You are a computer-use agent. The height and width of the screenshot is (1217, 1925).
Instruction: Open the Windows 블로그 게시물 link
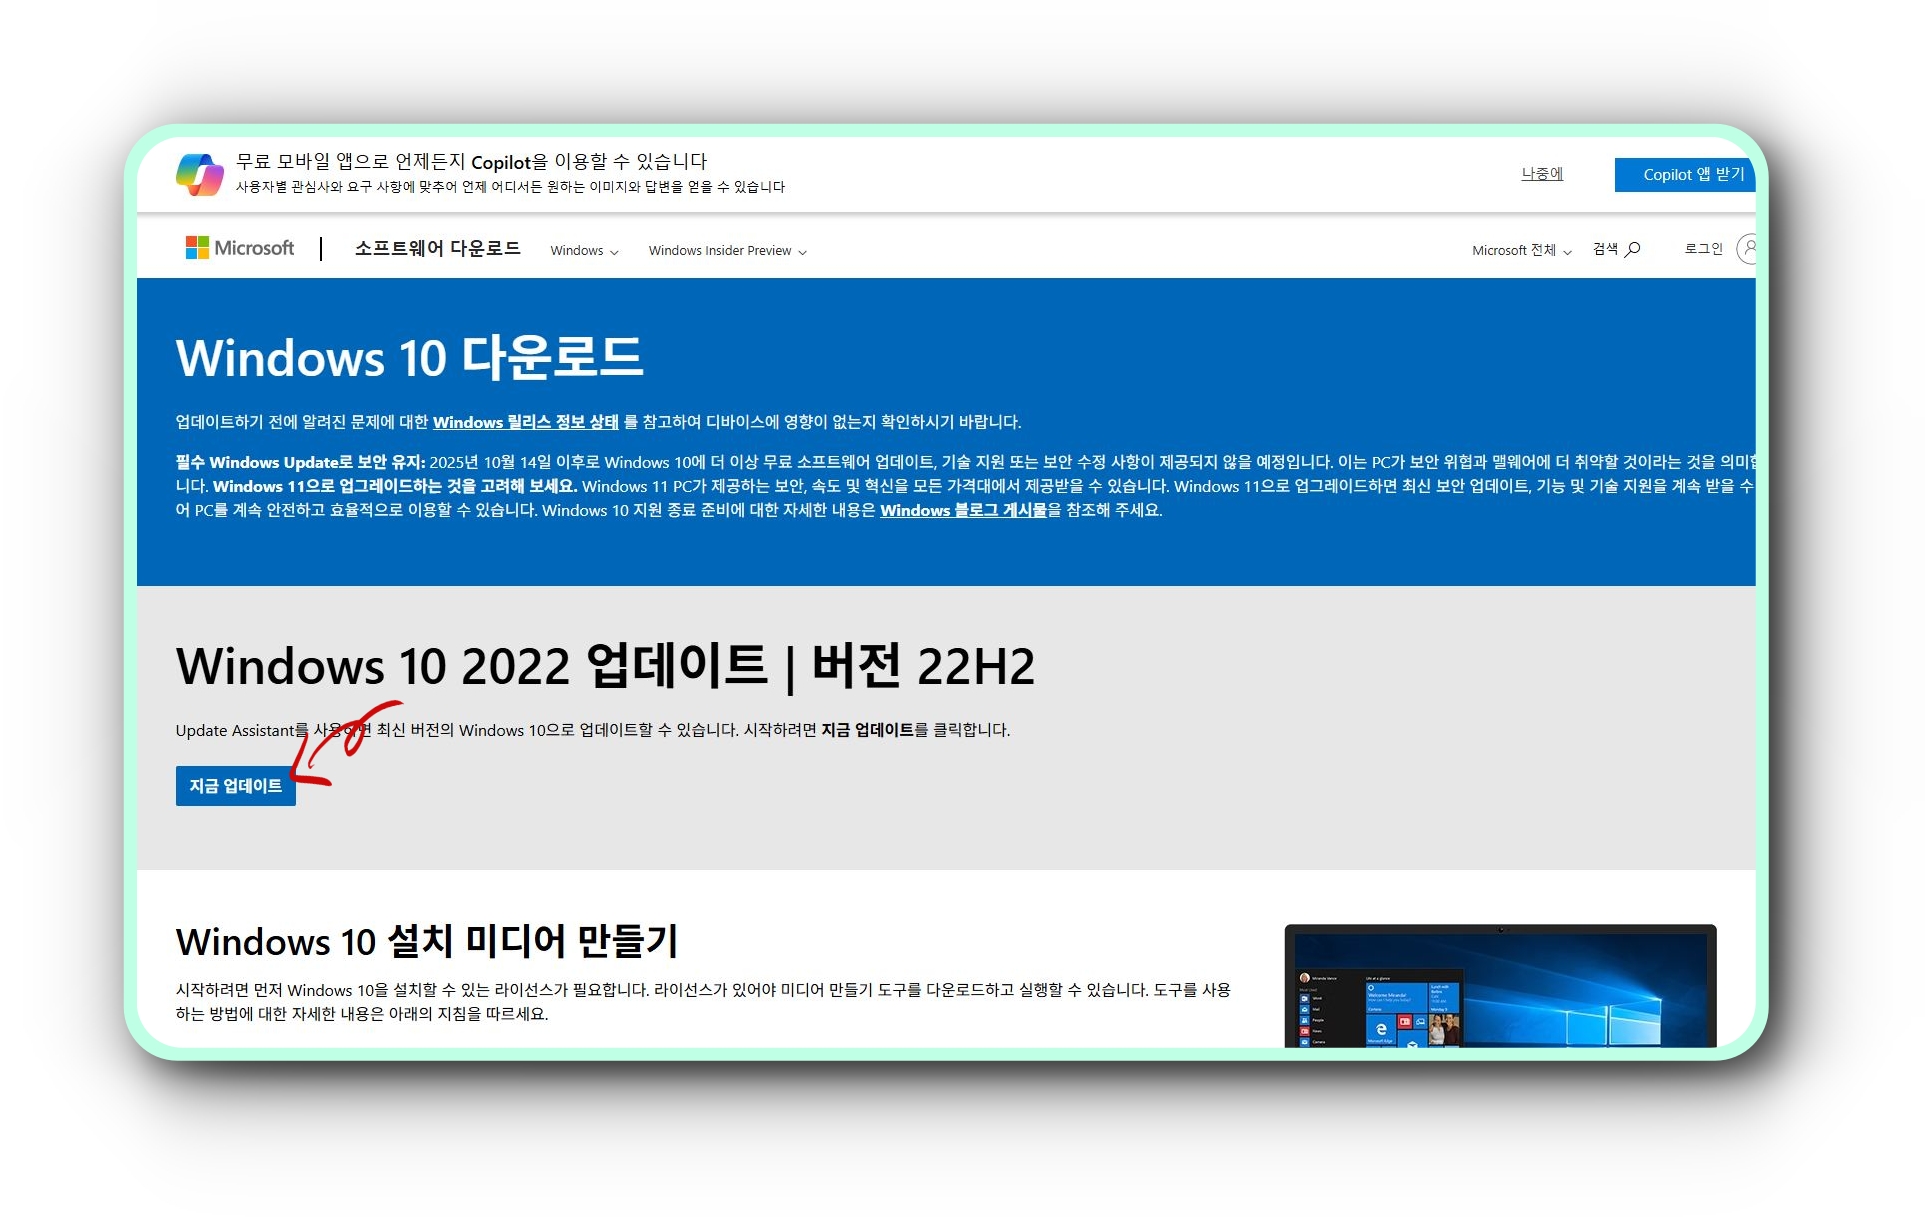click(963, 510)
